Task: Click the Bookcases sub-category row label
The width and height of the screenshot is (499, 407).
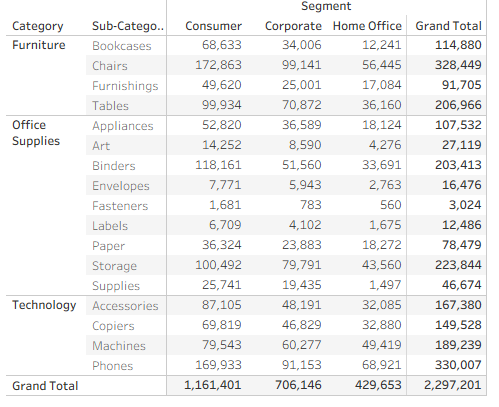Action: click(x=122, y=46)
